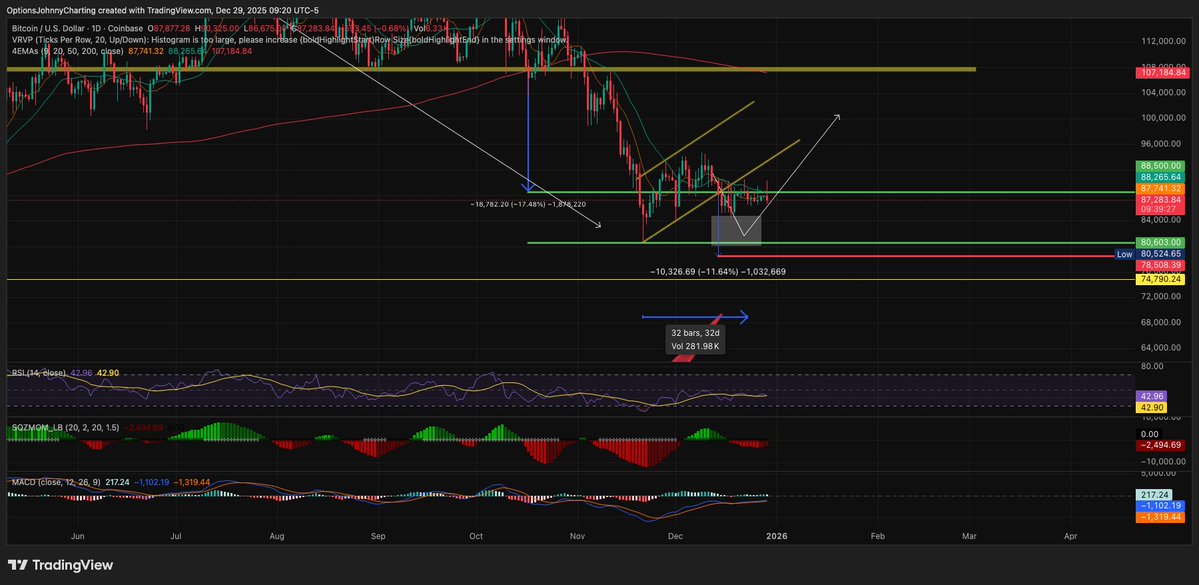The height and width of the screenshot is (585, 1199).
Task: Click the red 107,184.84 price-axis label
Action: point(1161,73)
